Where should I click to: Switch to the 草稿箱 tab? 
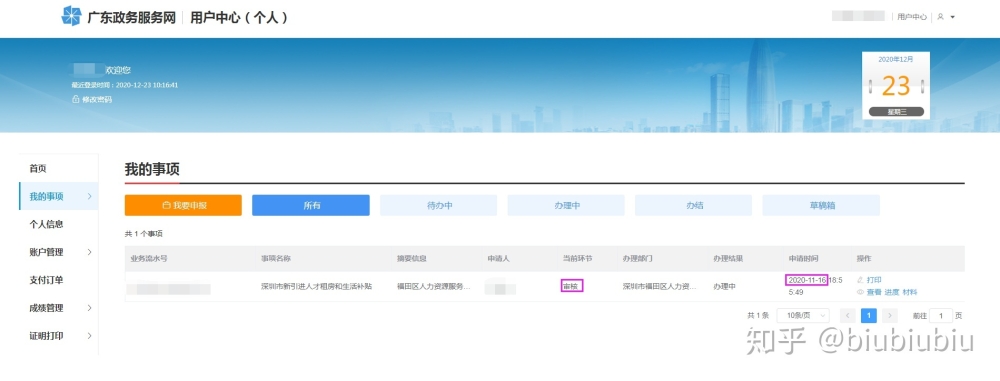coord(821,205)
